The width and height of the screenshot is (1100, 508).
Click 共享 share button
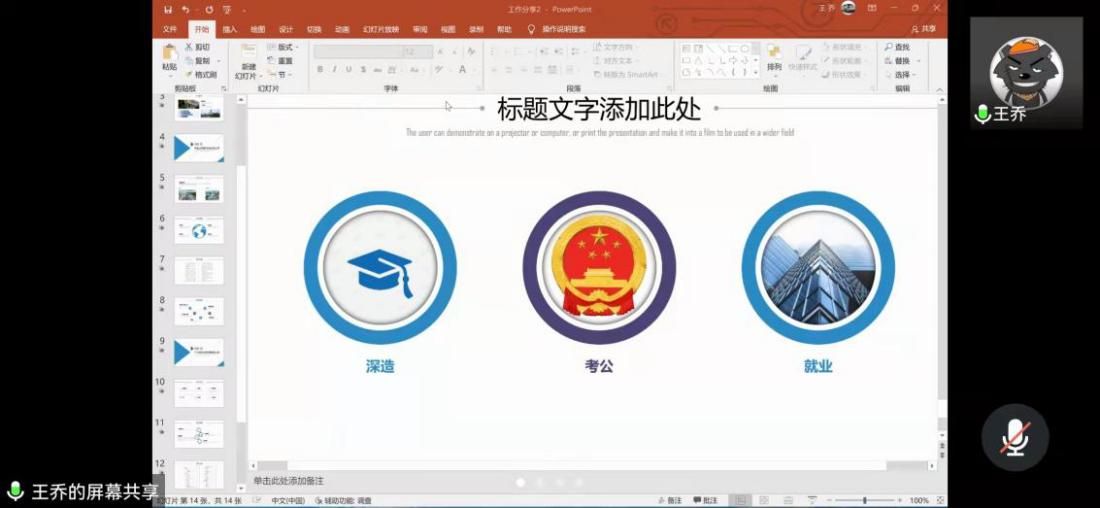[923, 29]
